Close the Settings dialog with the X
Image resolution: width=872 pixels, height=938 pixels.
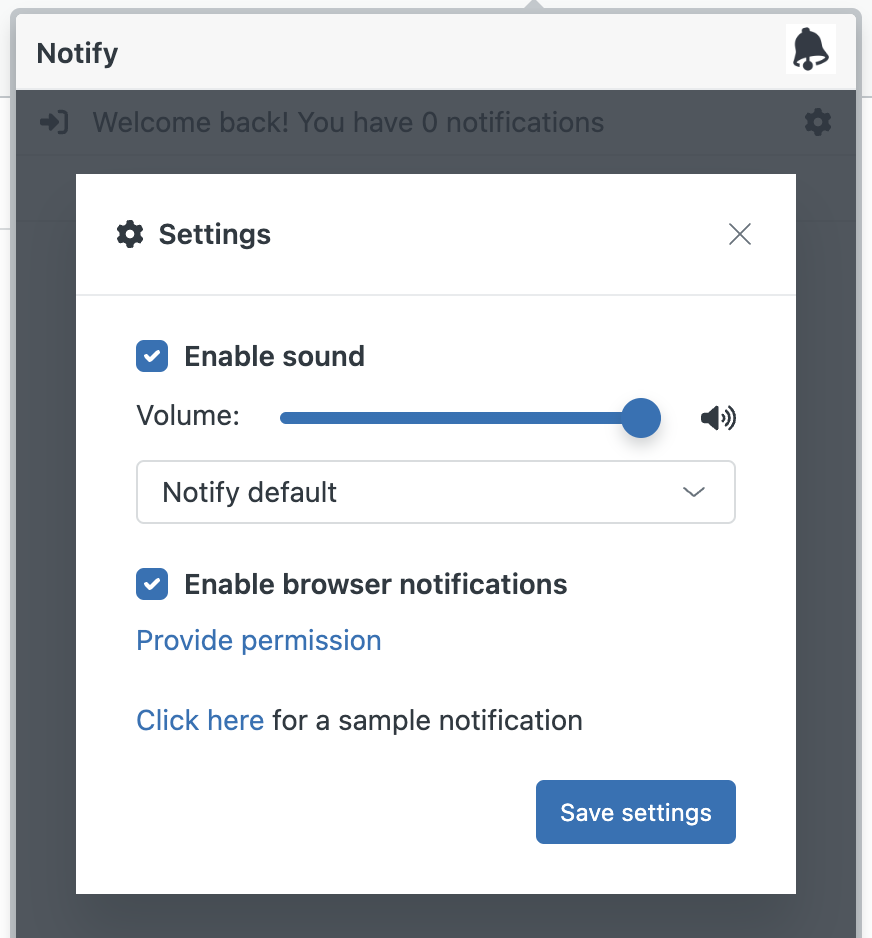pos(740,234)
